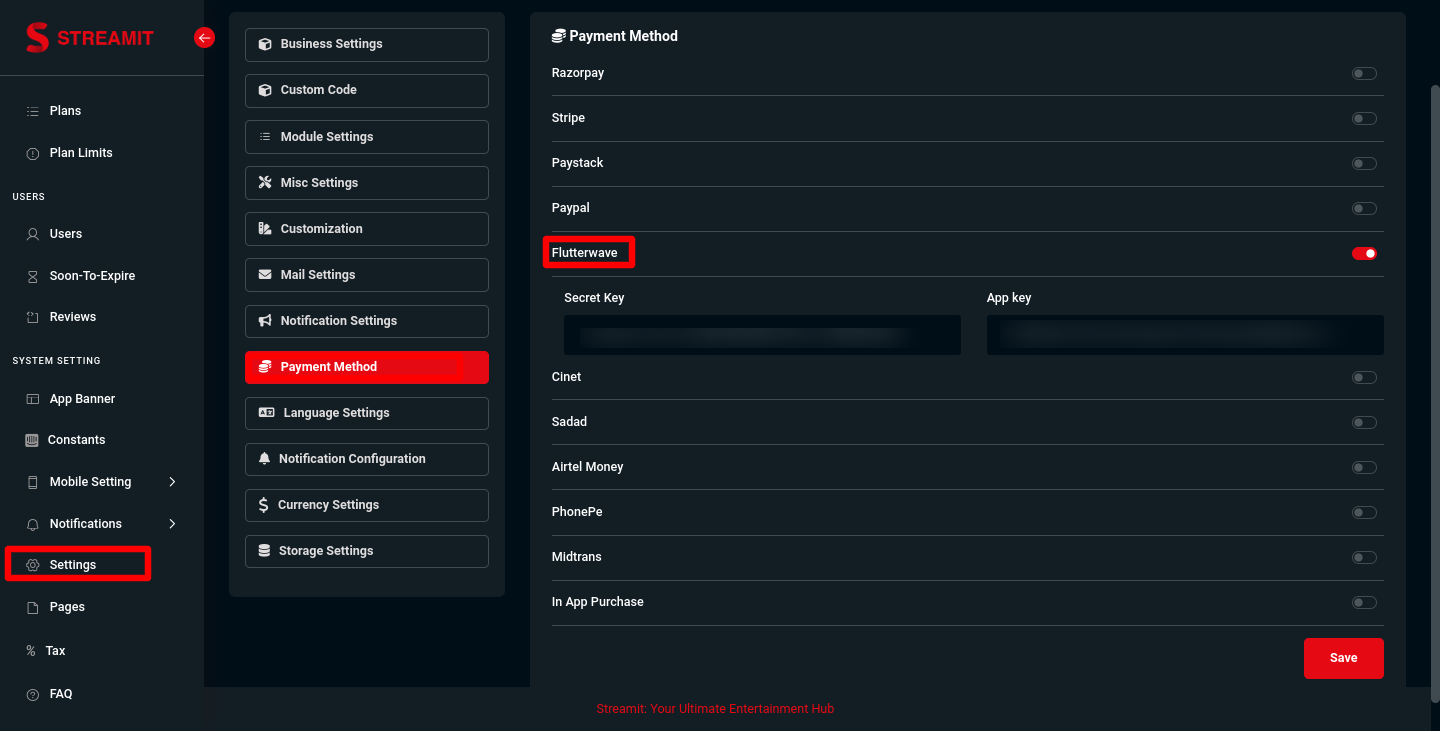Image resolution: width=1440 pixels, height=731 pixels.
Task: Open Customization settings tab
Action: coord(367,229)
